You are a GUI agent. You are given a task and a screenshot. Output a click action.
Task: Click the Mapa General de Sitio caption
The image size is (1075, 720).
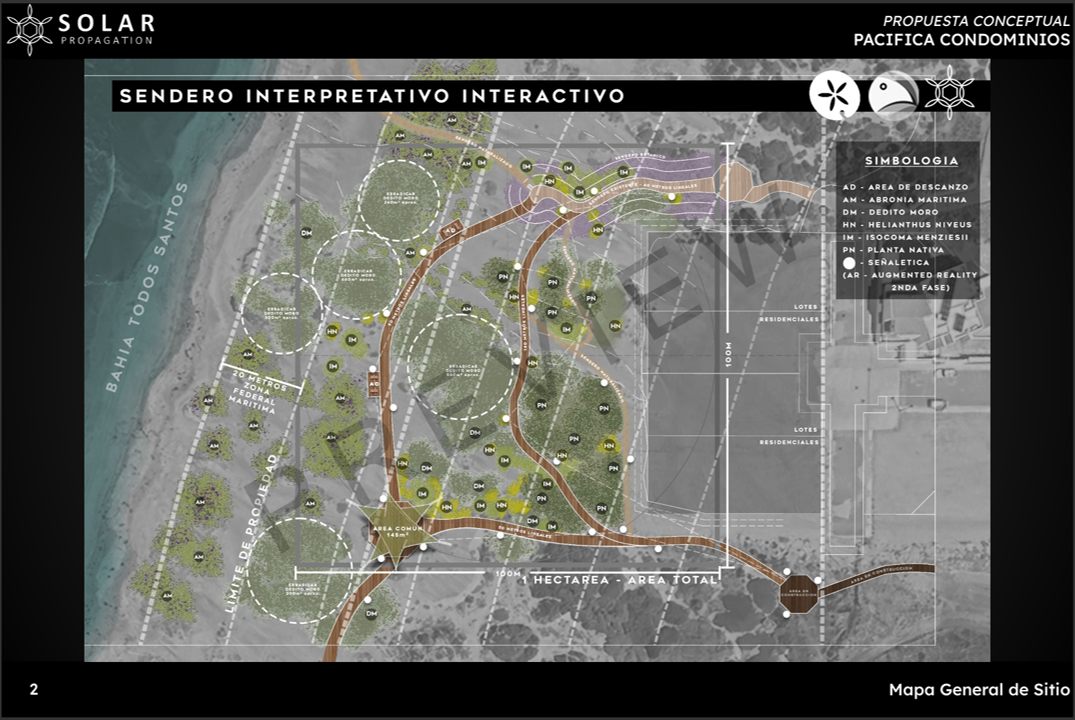[979, 690]
